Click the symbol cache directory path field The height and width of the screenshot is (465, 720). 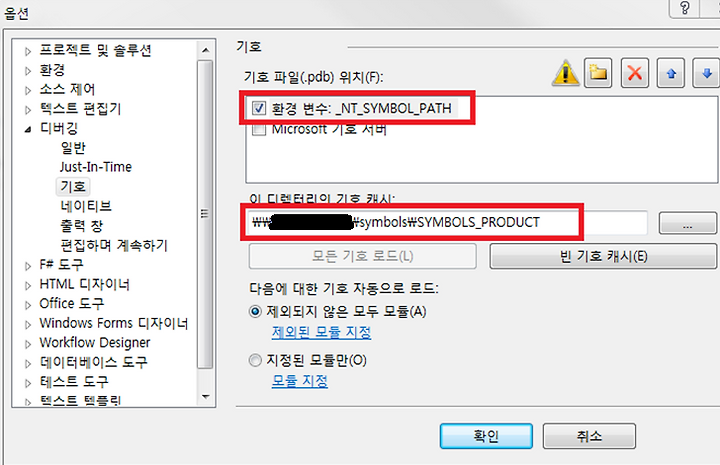click(x=446, y=223)
